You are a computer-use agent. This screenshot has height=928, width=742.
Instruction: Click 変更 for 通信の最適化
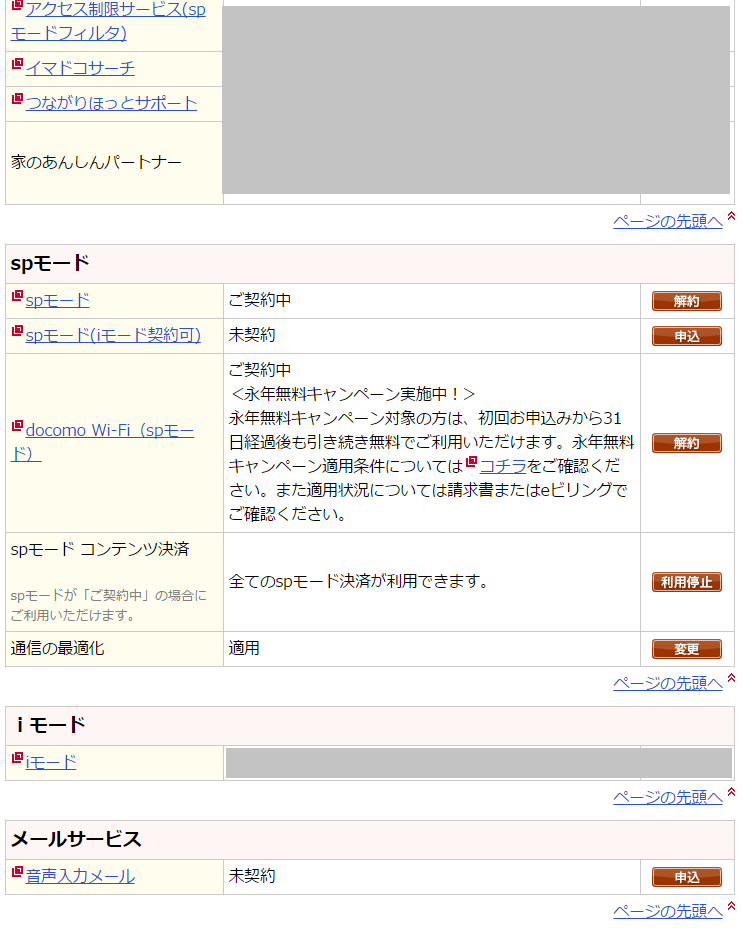[686, 649]
